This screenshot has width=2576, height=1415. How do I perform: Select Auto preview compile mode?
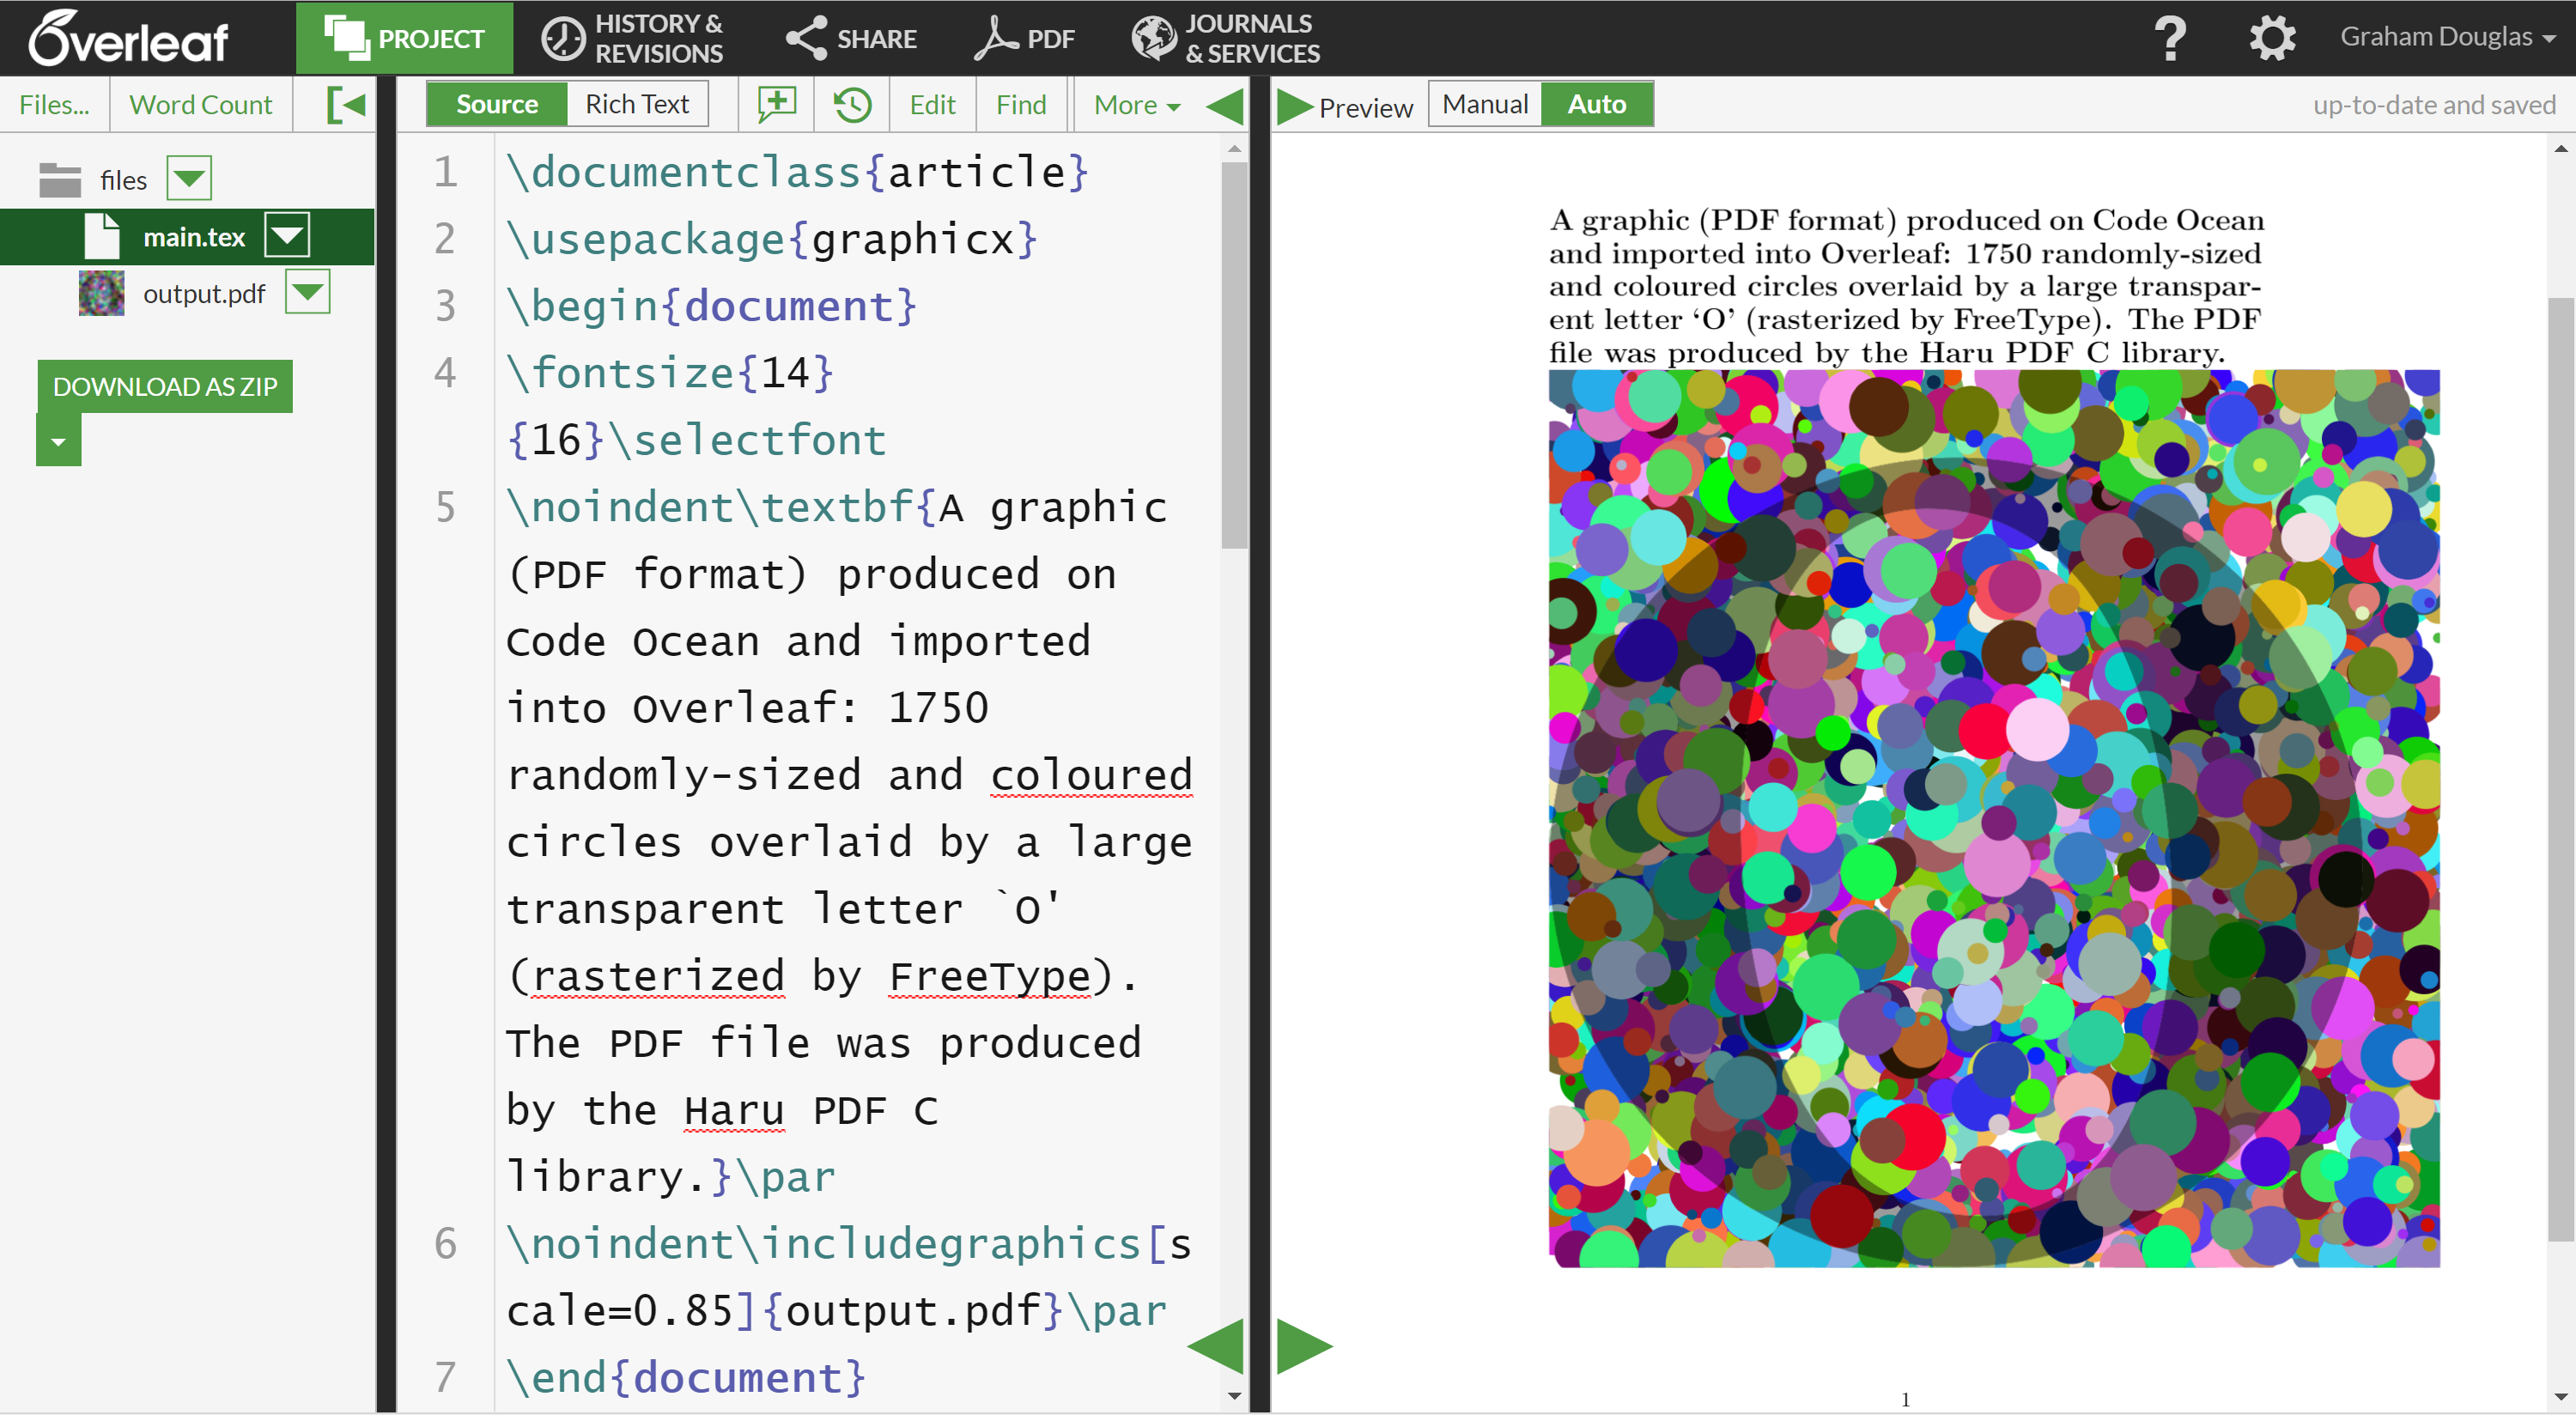(x=1596, y=104)
